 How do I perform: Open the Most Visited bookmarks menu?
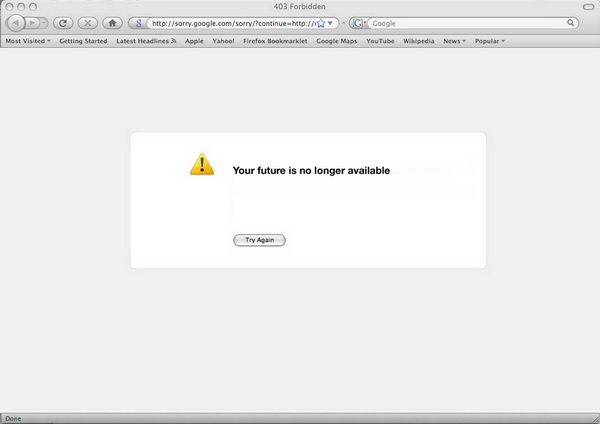pyautogui.click(x=28, y=41)
